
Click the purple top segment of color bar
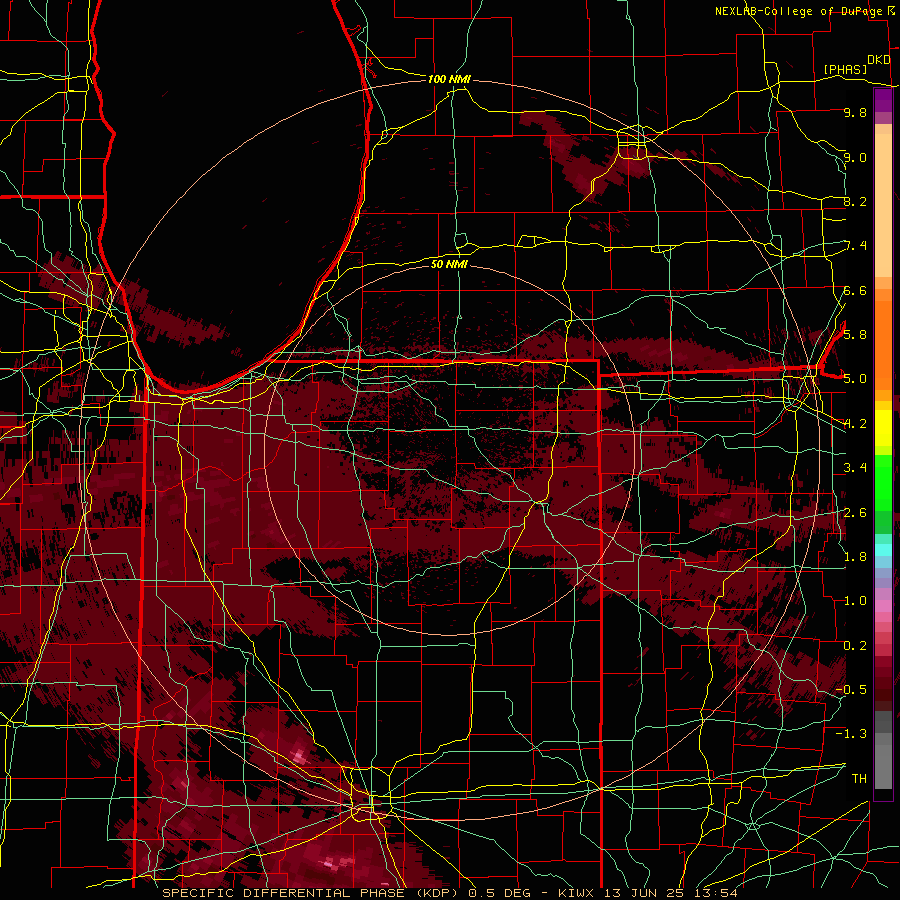click(883, 100)
